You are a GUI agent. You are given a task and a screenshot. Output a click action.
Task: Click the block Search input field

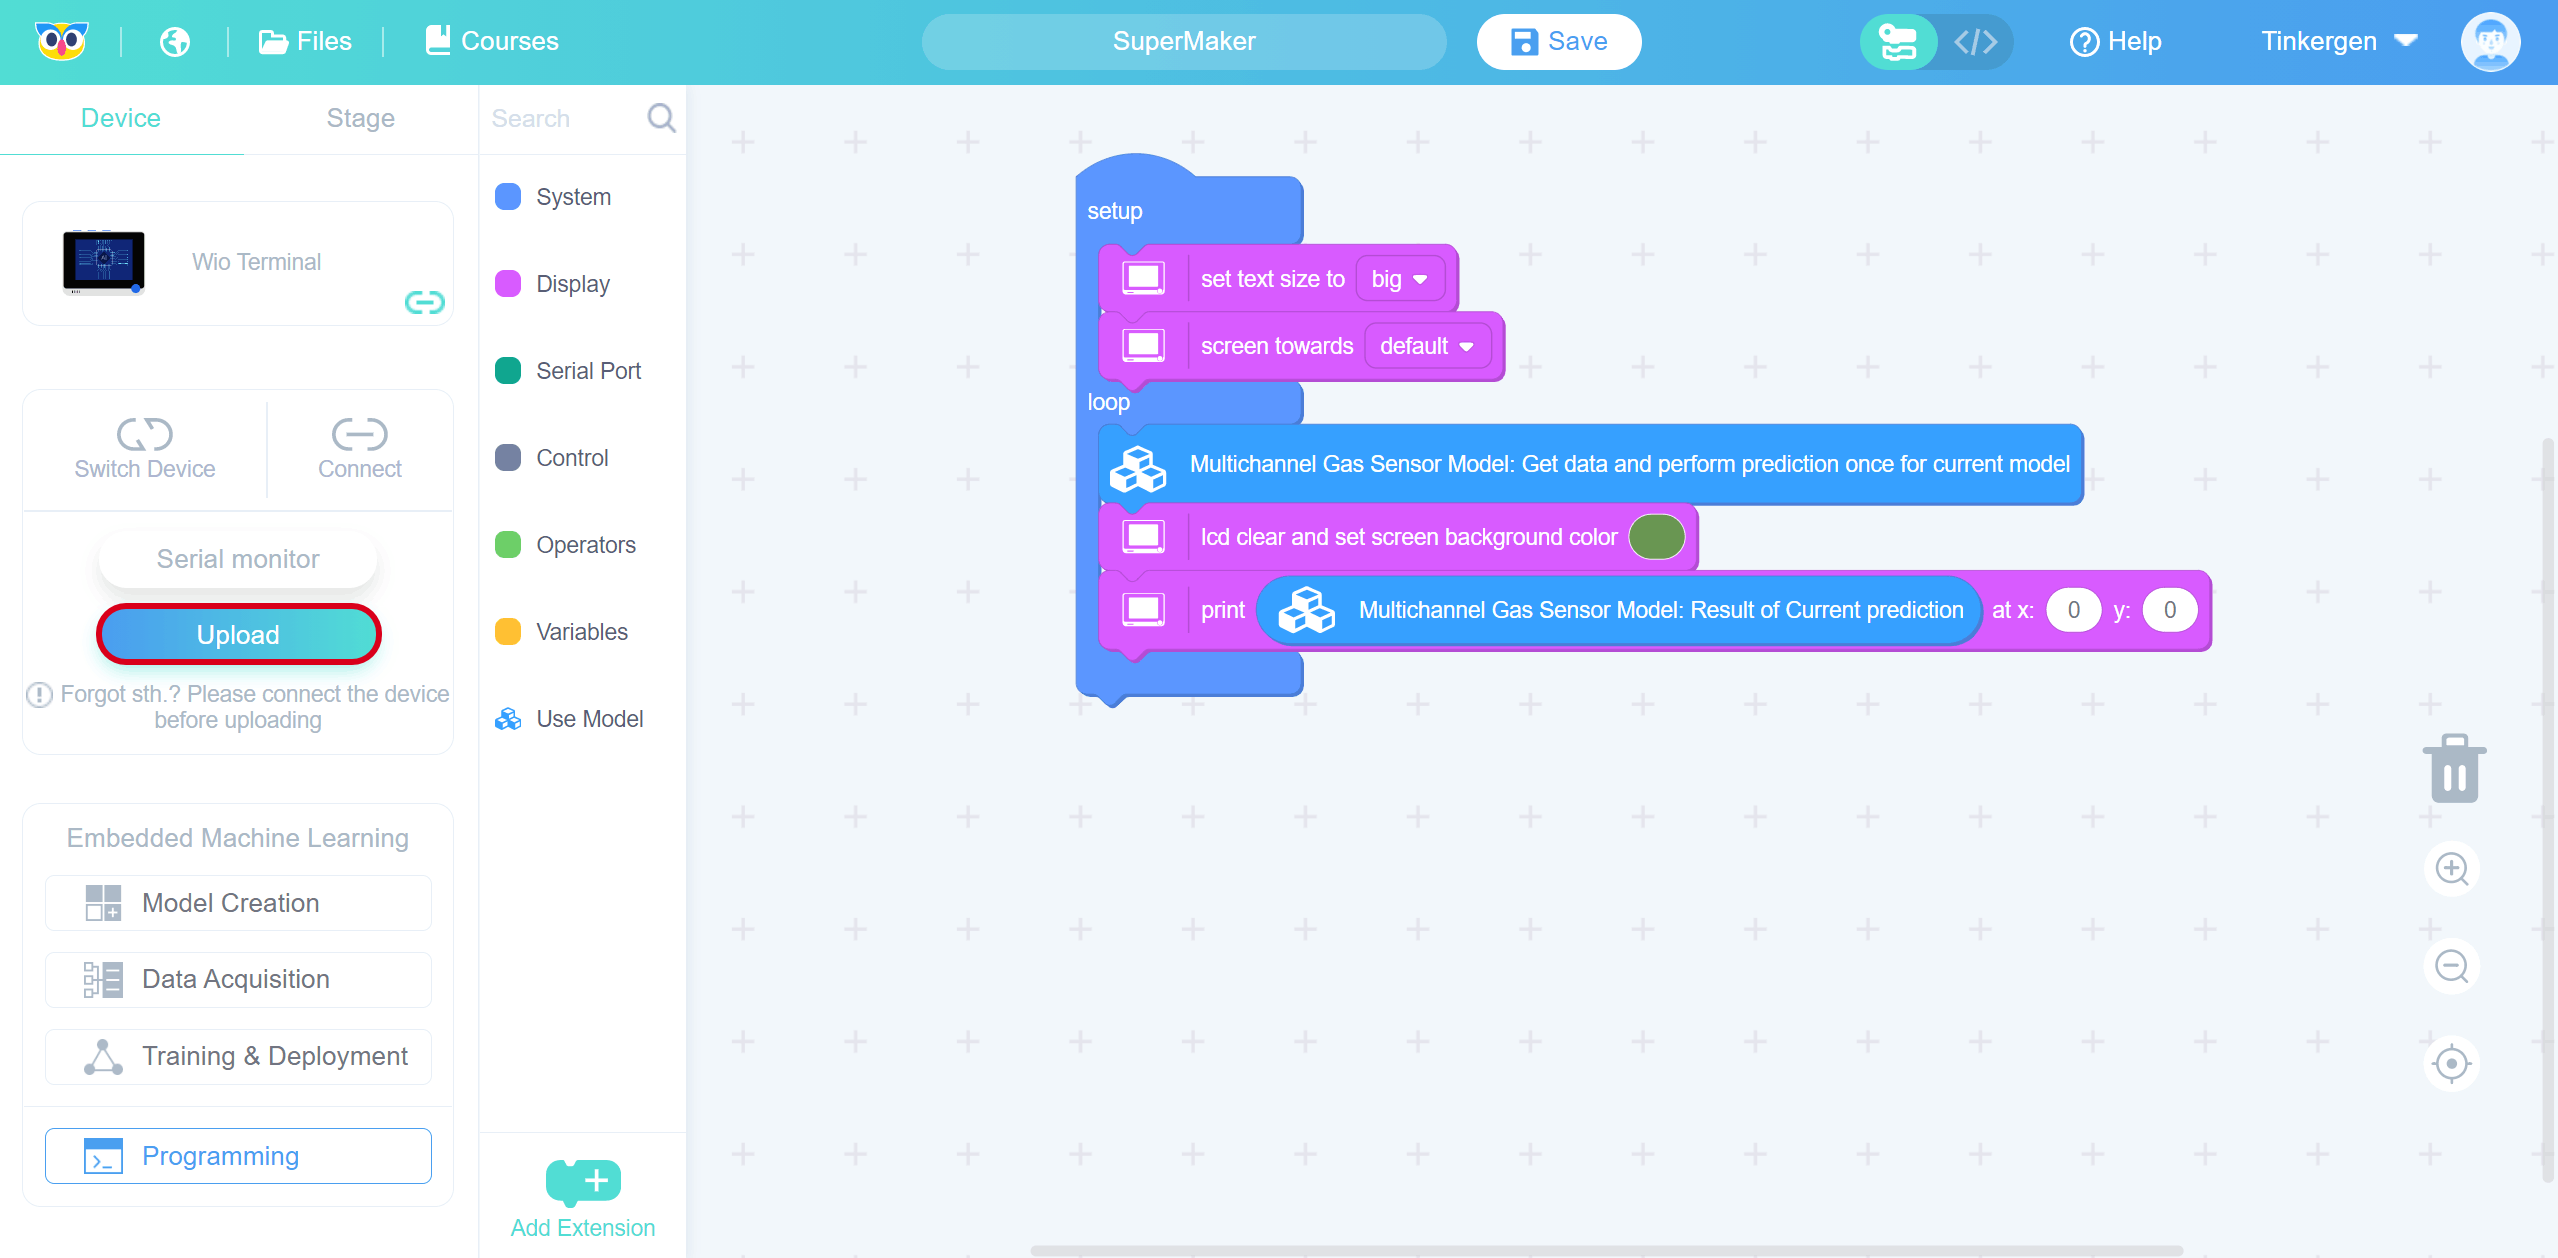point(560,118)
